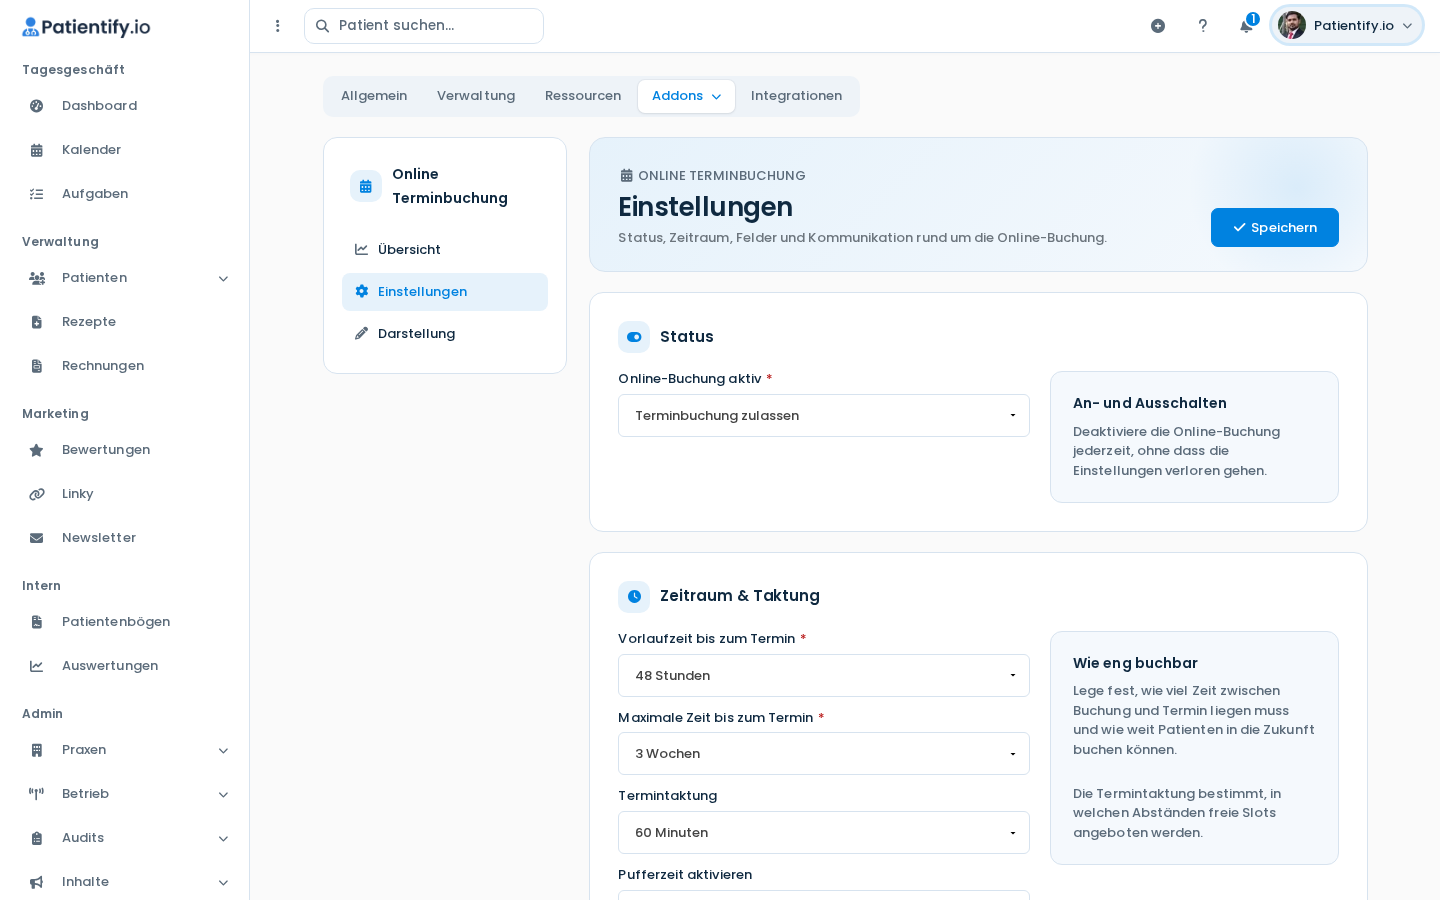Switch to the Ressourcen tab
The width and height of the screenshot is (1440, 900).
583,96
